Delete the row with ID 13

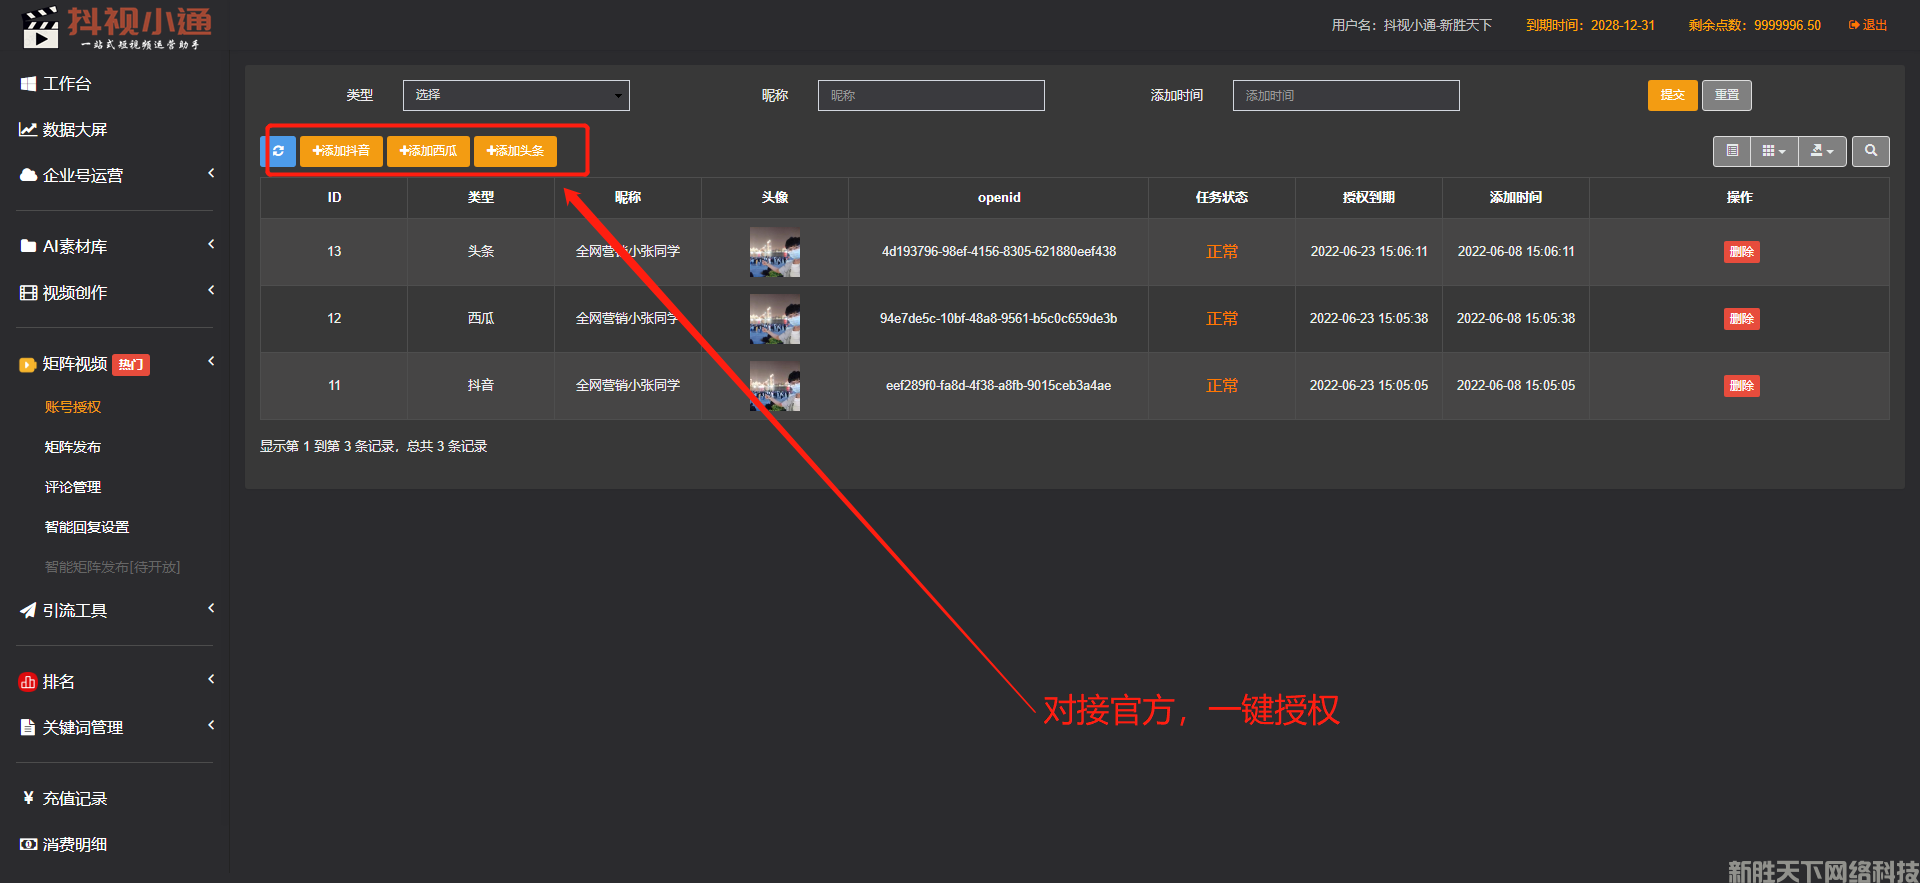pos(1741,252)
